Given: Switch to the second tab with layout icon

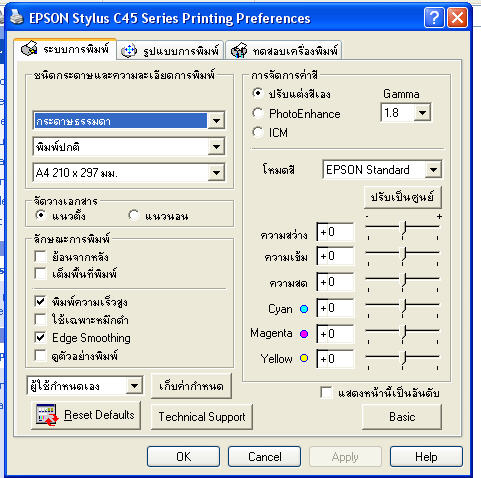Looking at the screenshot, I should click(x=170, y=51).
